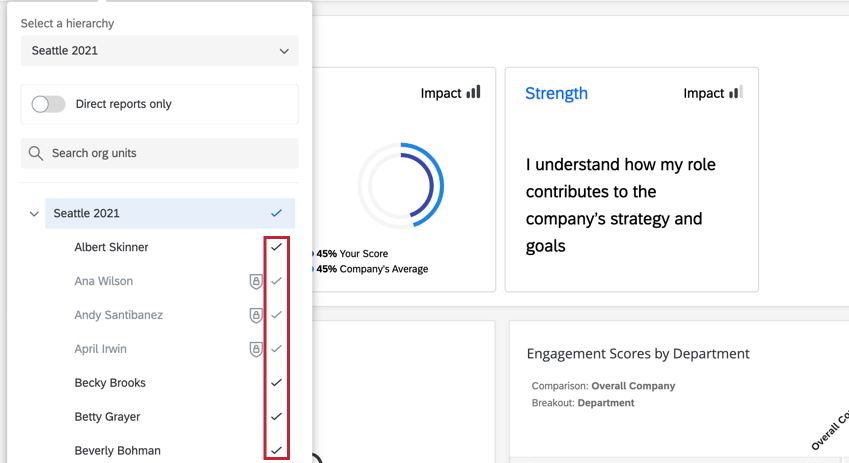Uncheck Becky Brooks' checkmark
Screen dimensions: 849x463
click(277, 383)
